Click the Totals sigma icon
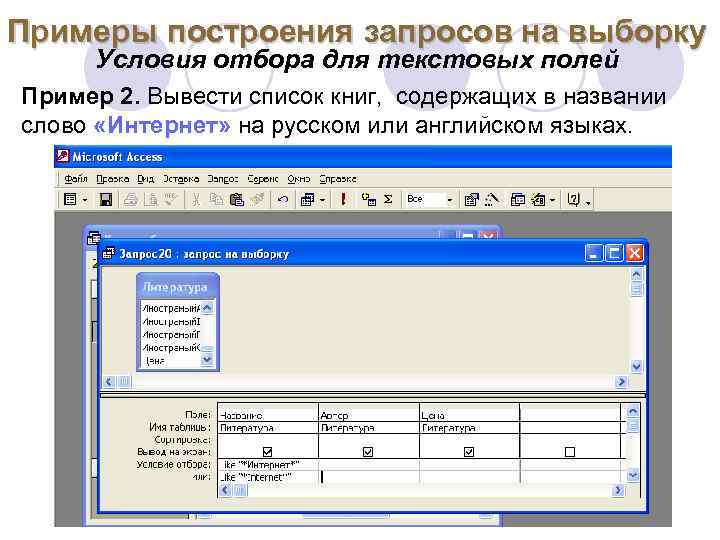This screenshot has height=540, width=720. 388,200
